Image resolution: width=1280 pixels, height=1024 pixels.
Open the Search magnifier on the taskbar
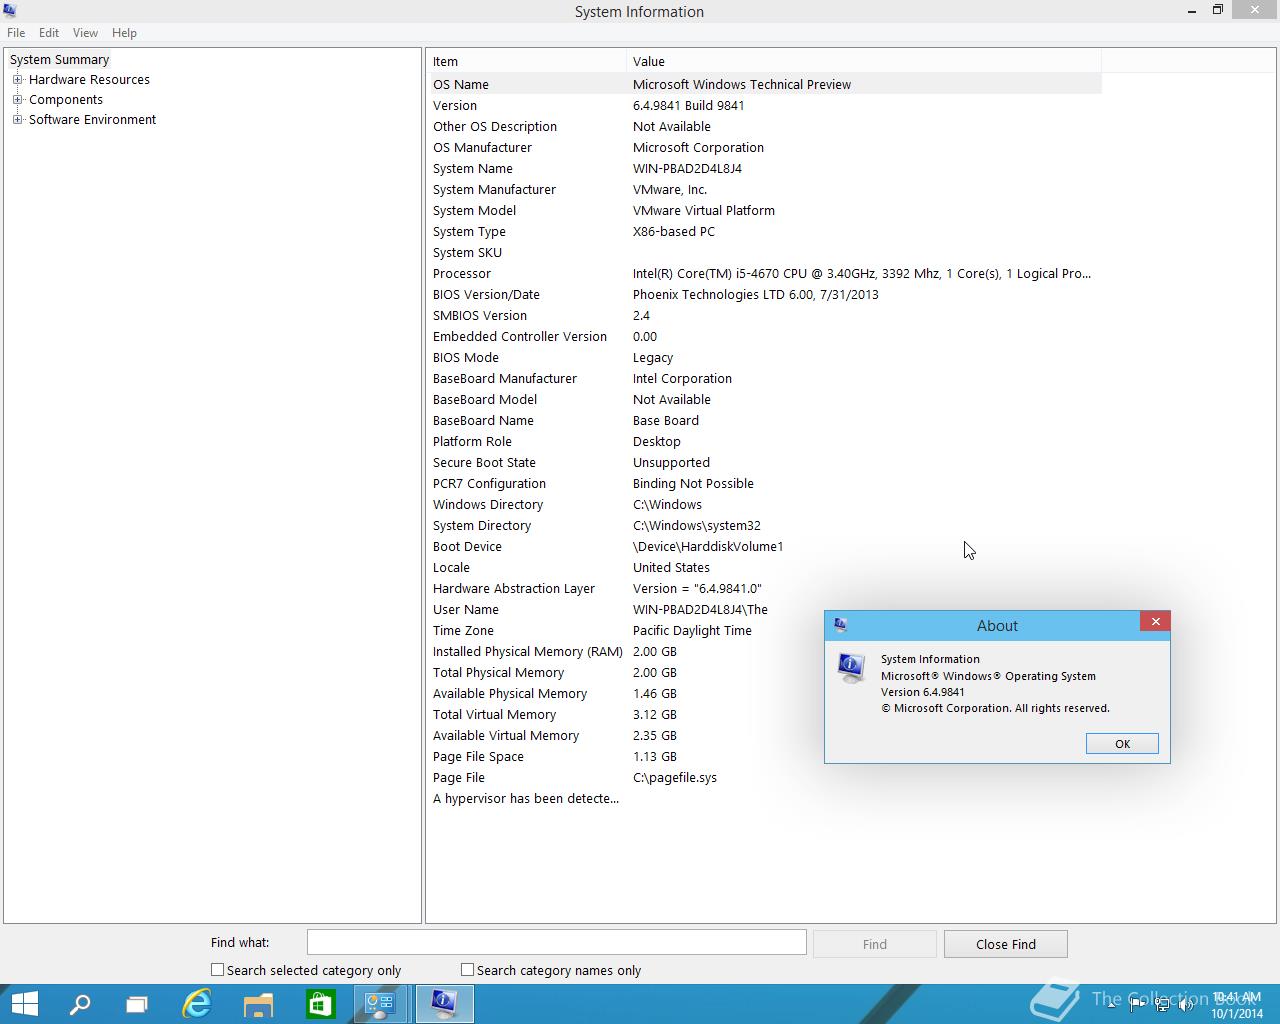[x=79, y=1004]
